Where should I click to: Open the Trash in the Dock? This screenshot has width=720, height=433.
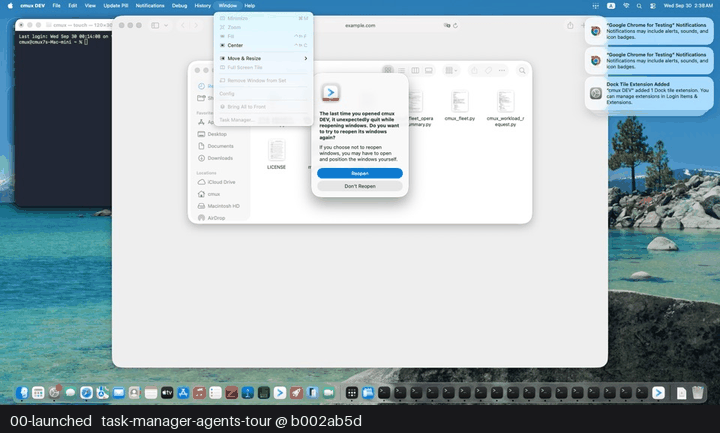point(698,393)
